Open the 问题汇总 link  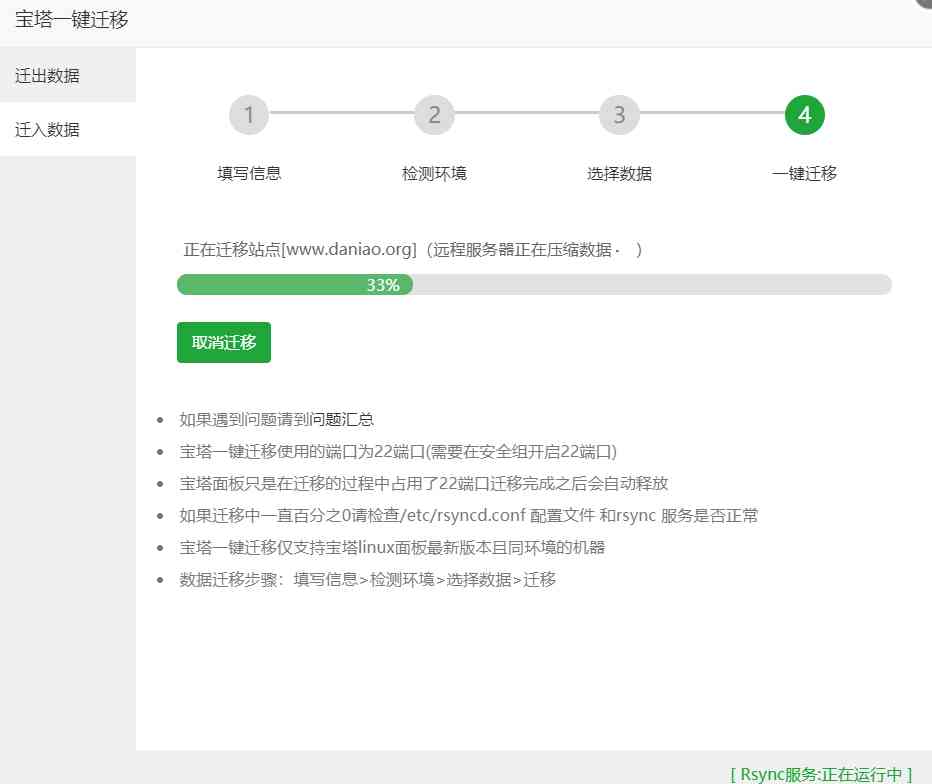[x=342, y=420]
